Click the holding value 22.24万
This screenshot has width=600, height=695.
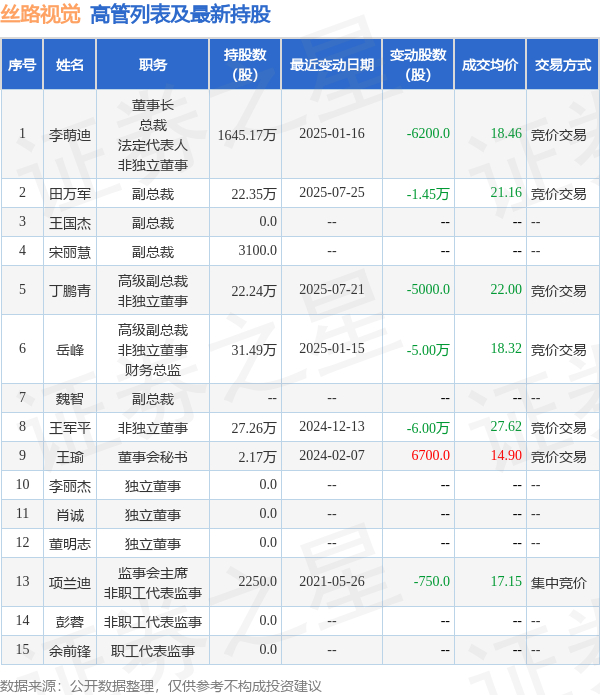point(254,291)
